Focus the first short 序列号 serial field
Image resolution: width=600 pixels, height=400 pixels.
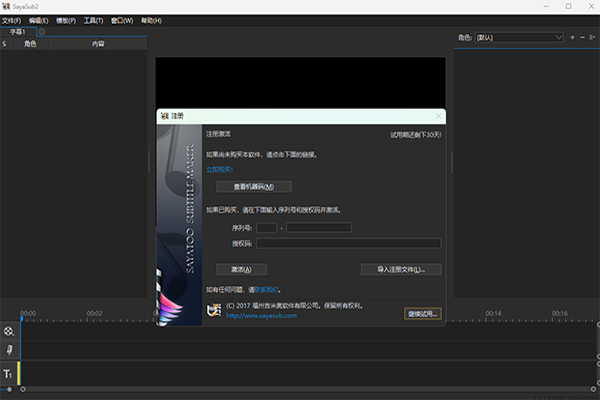click(x=266, y=228)
